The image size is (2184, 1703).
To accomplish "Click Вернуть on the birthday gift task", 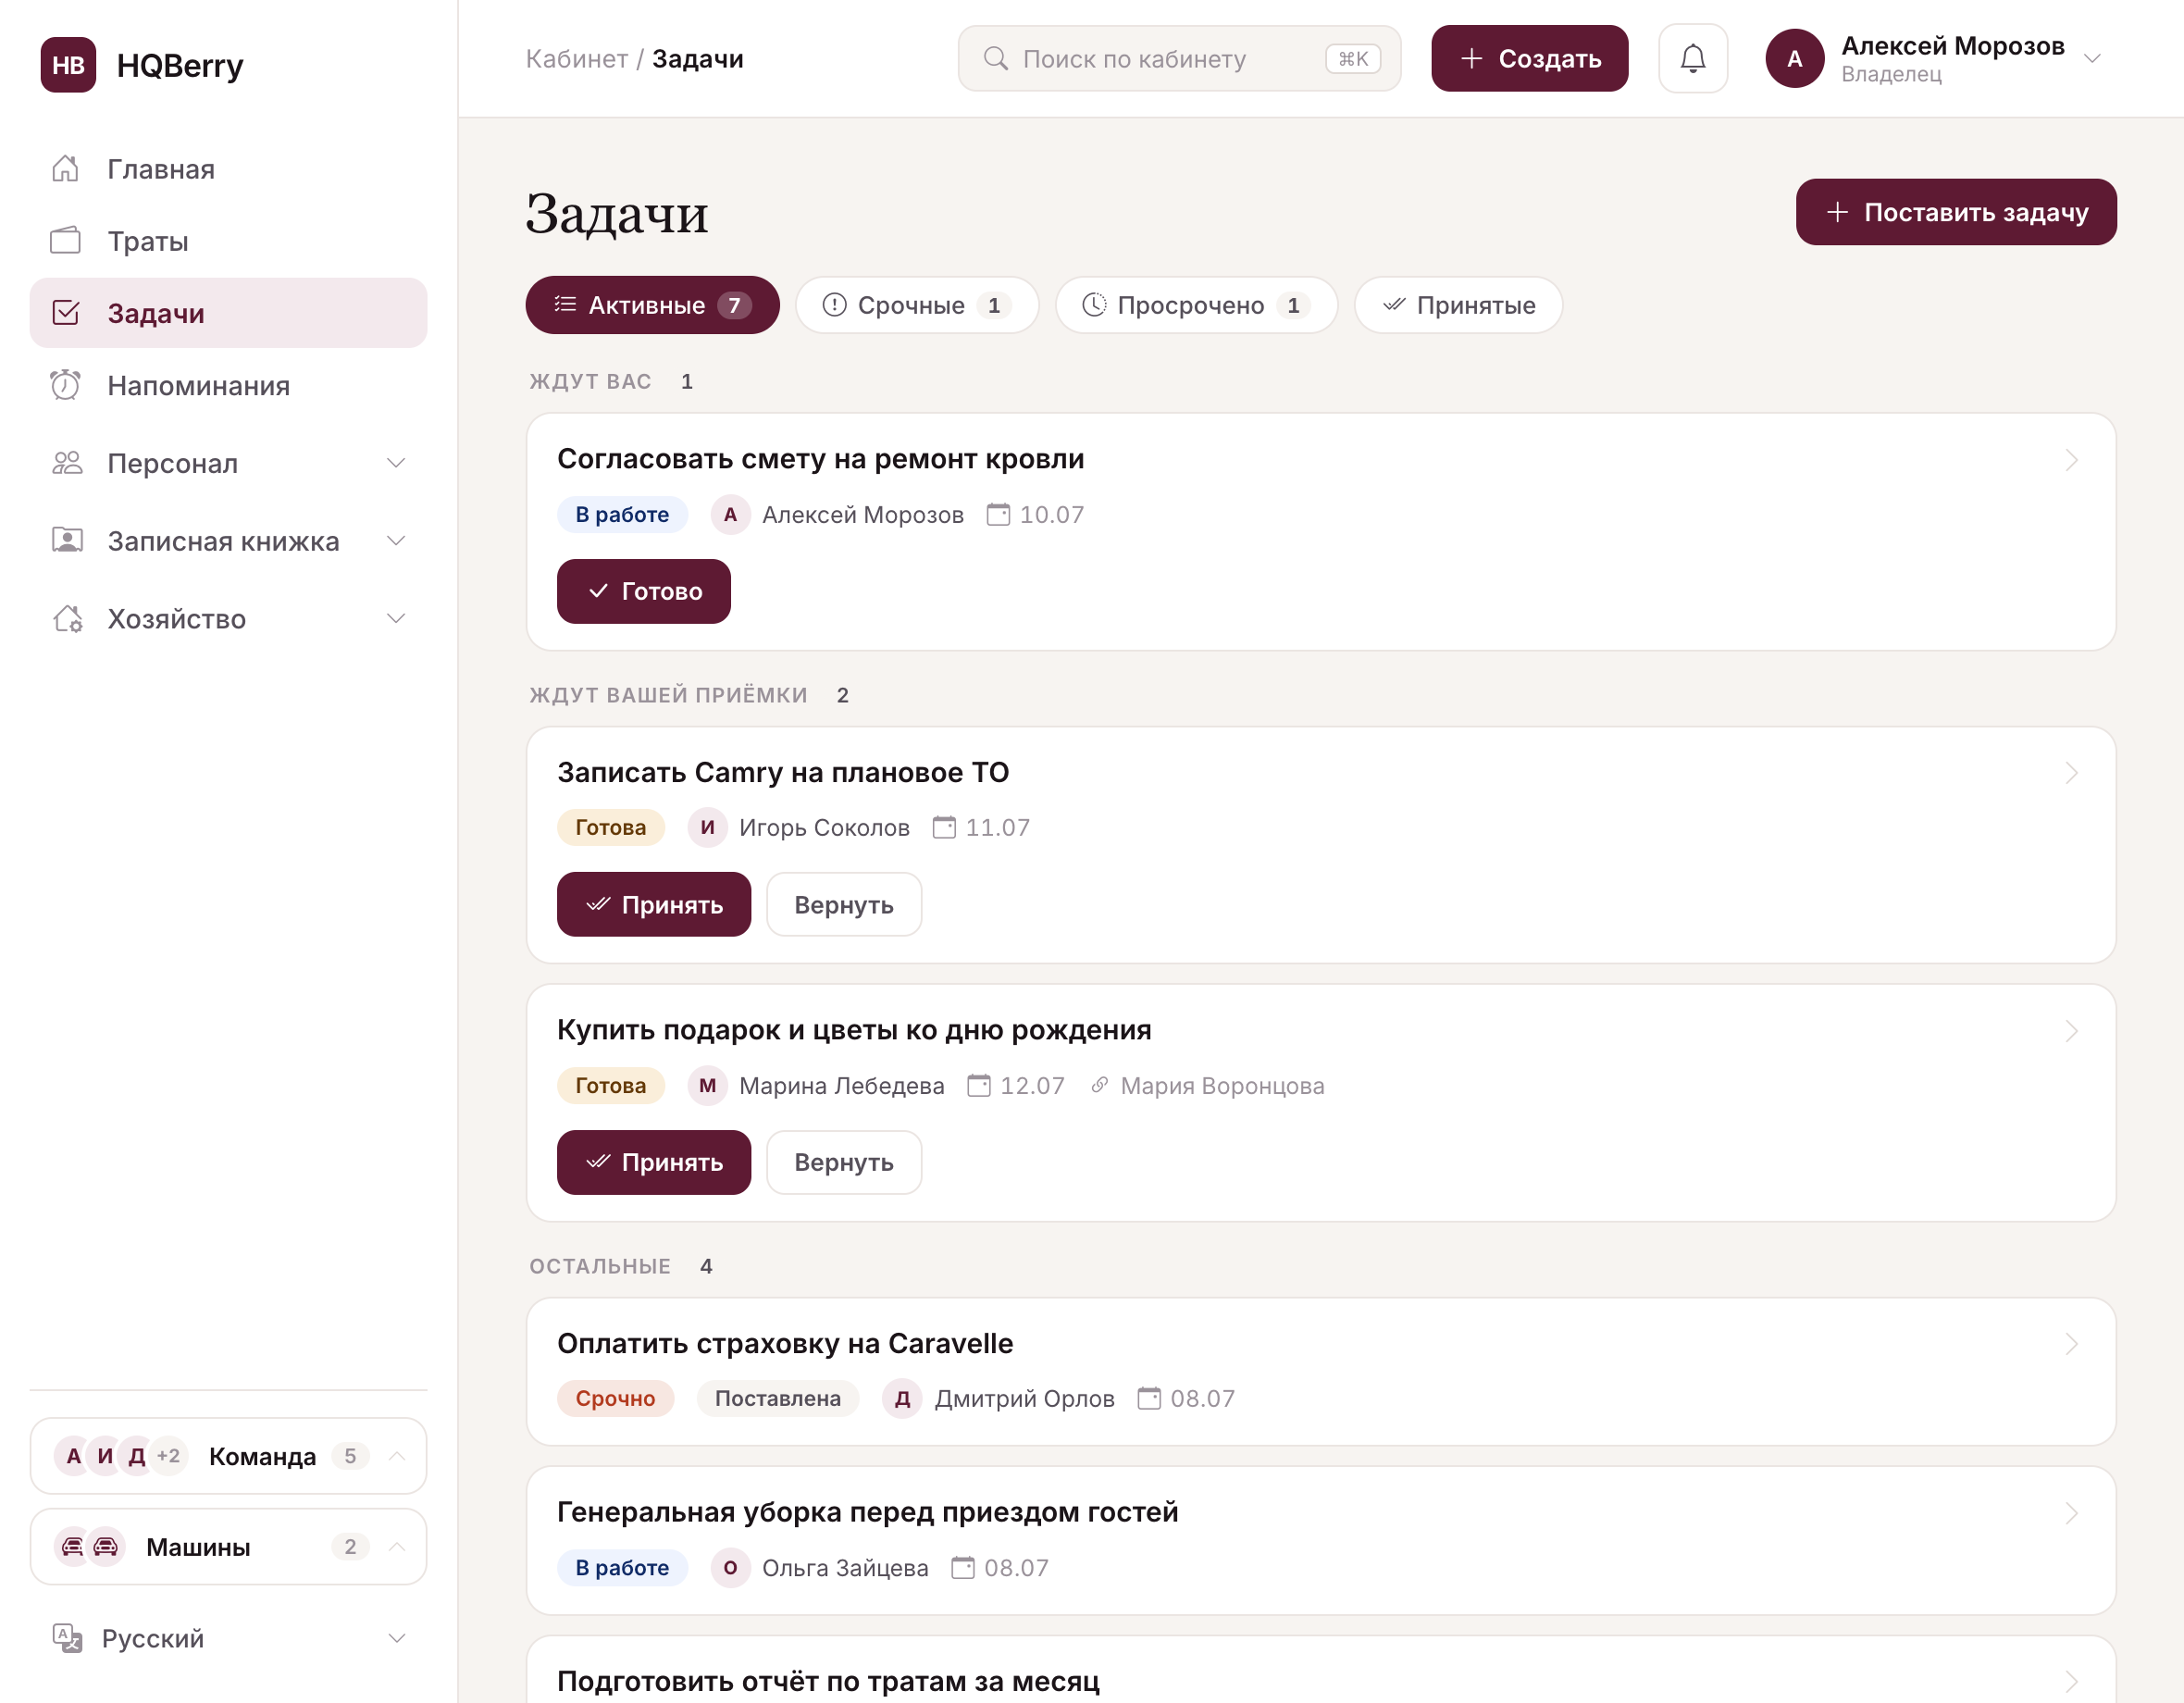I will (843, 1162).
